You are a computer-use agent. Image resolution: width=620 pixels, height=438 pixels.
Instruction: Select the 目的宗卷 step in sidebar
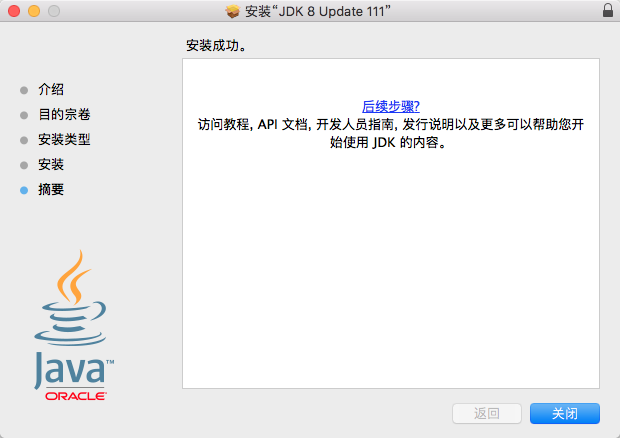64,114
